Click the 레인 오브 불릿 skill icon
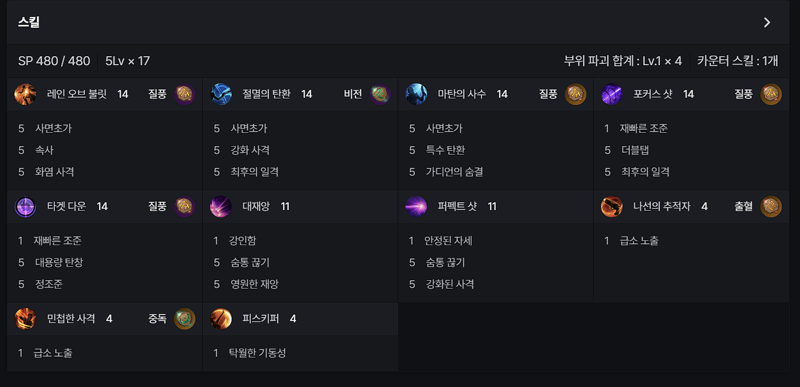The height and width of the screenshot is (387, 800). point(25,94)
